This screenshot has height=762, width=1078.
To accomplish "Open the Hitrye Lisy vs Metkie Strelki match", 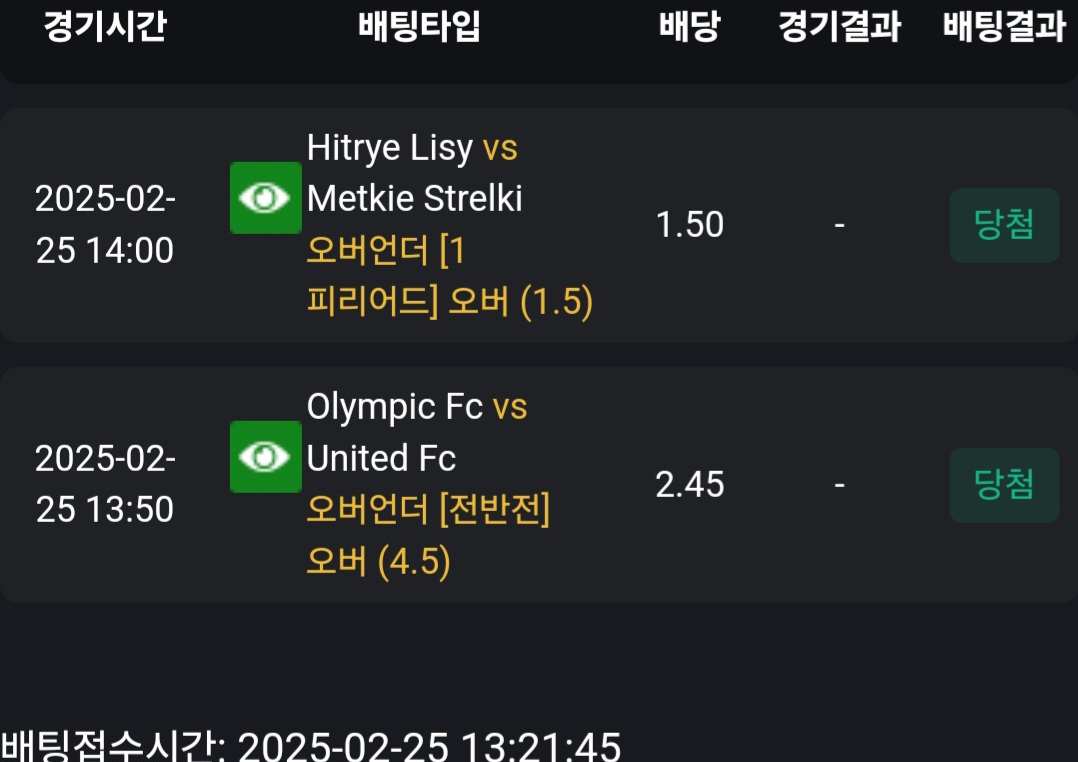I will pos(414,173).
